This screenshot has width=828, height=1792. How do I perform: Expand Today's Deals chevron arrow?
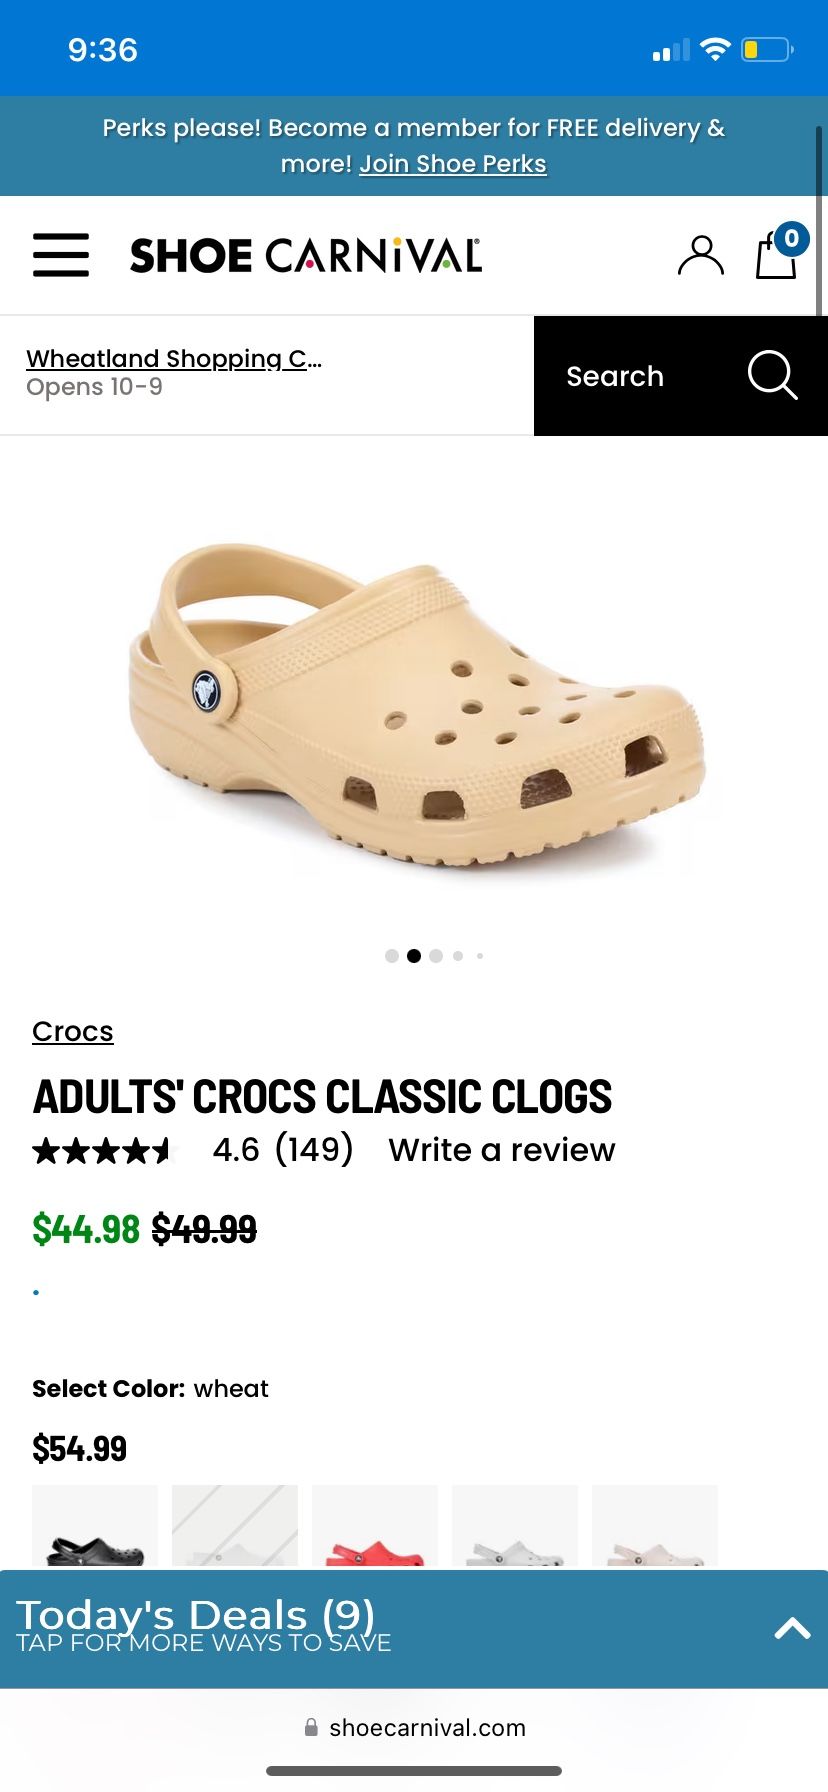pos(792,1628)
